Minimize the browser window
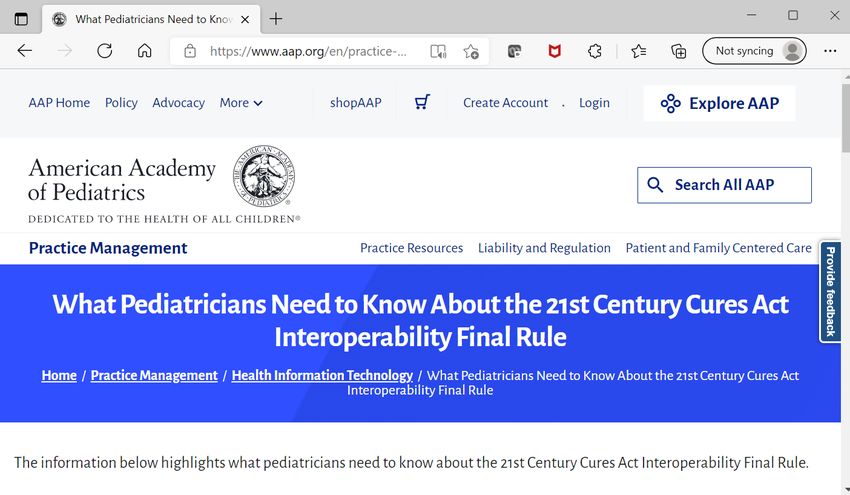This screenshot has height=495, width=850. click(x=751, y=15)
